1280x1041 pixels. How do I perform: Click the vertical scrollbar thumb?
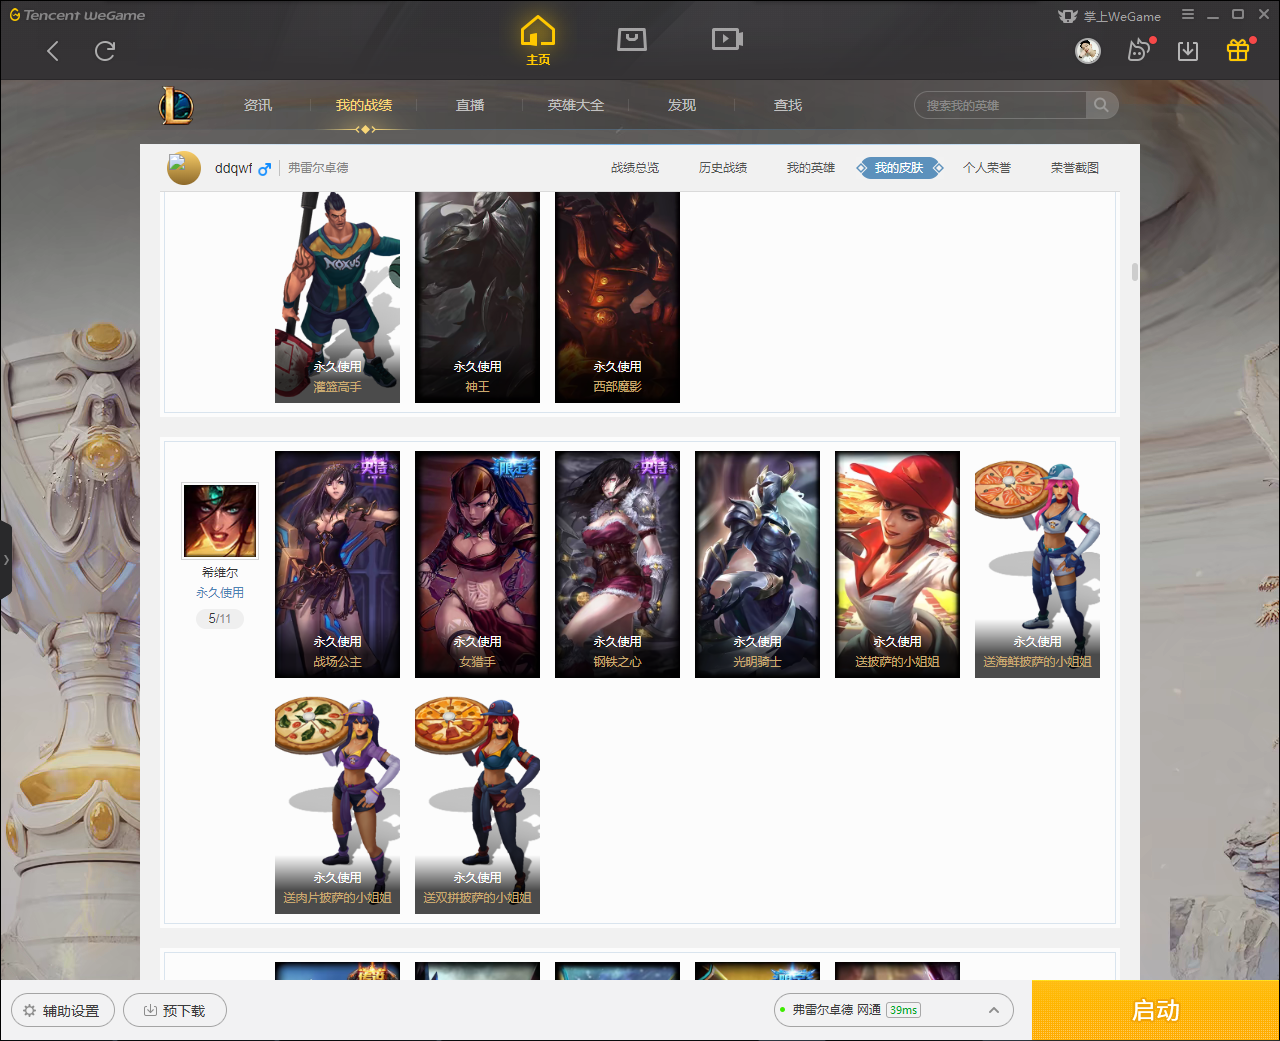tap(1135, 272)
